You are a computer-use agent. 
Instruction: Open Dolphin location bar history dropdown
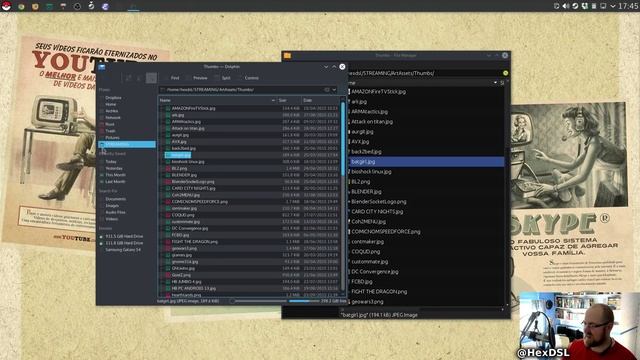[x=334, y=89]
